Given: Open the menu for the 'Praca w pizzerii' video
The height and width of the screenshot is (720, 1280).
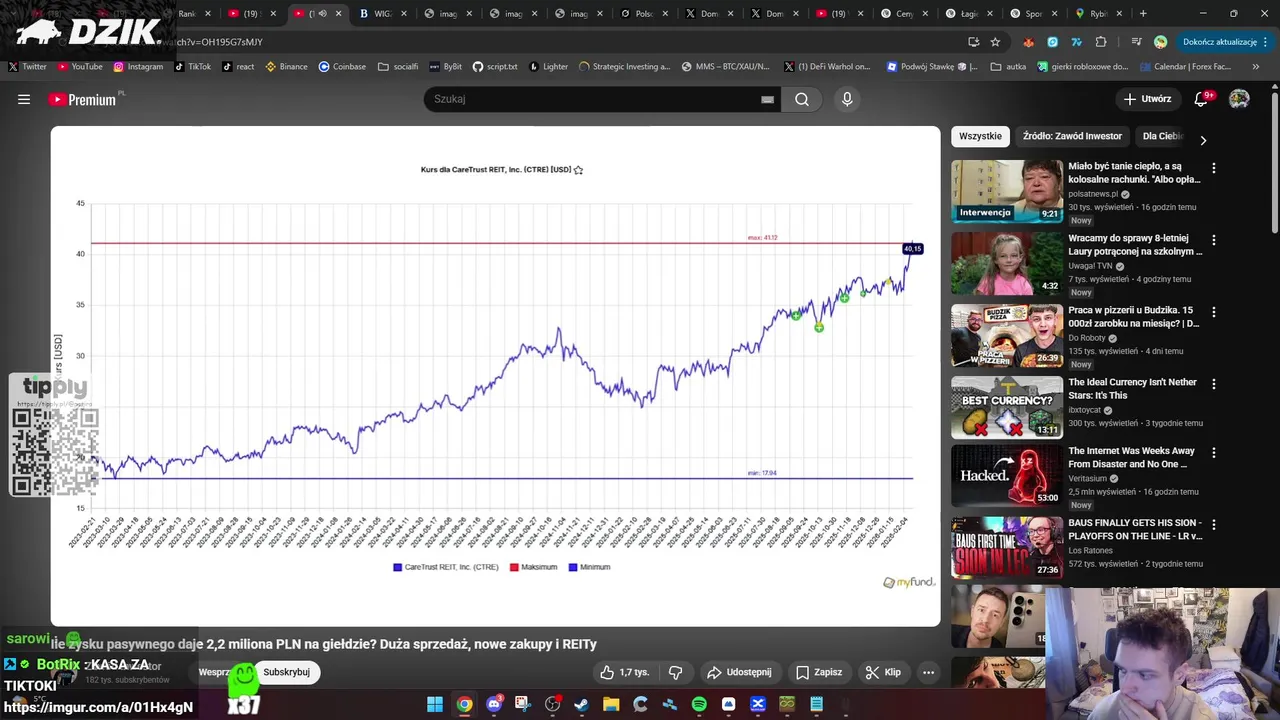Looking at the screenshot, I should [x=1214, y=312].
